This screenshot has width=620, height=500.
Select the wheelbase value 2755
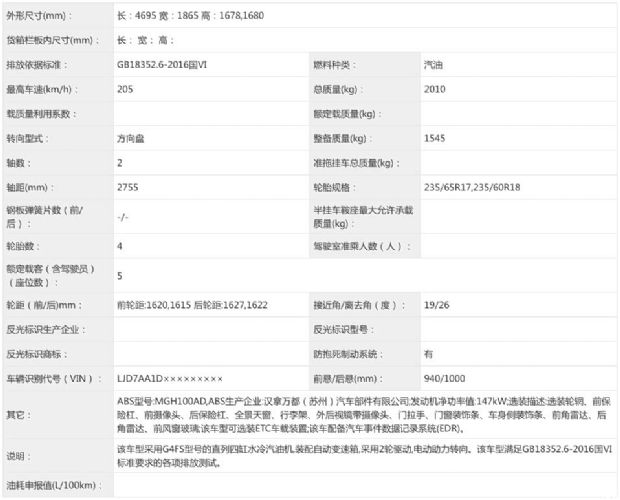[x=127, y=186]
